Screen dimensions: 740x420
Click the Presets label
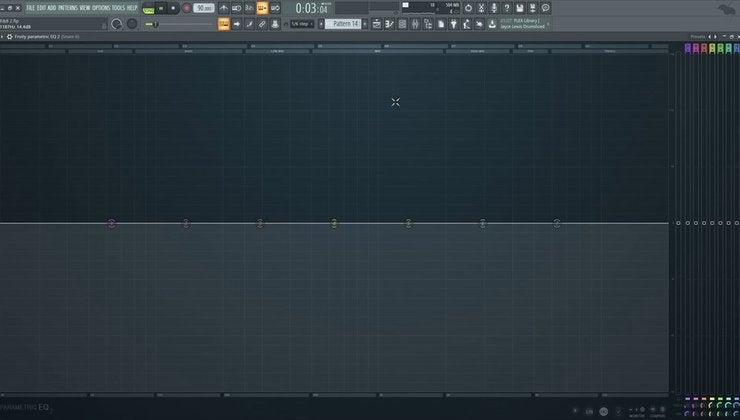698,36
